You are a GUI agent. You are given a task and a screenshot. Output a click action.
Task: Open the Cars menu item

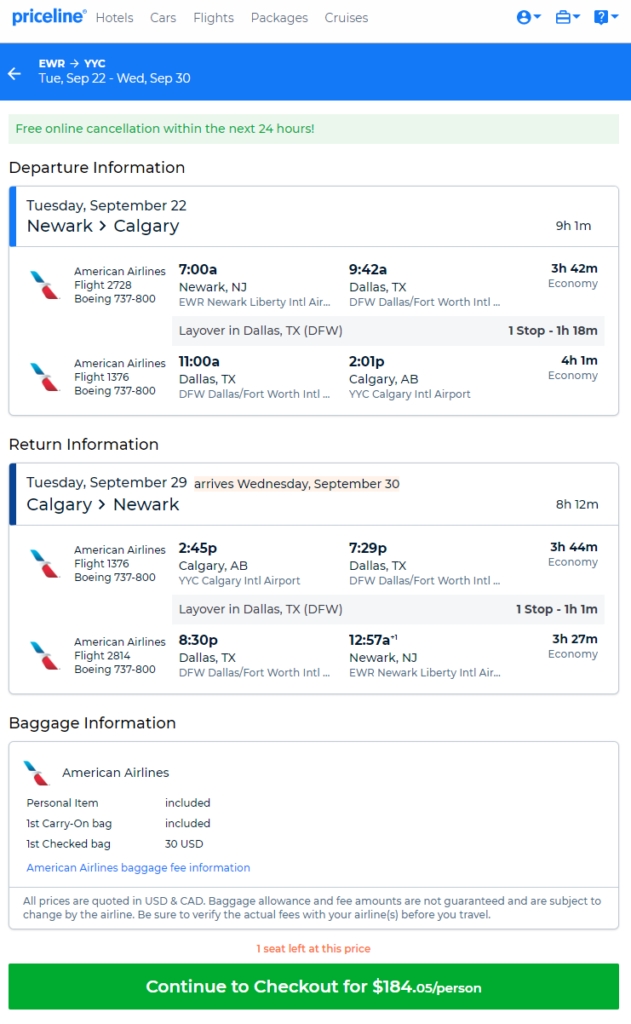click(x=163, y=18)
